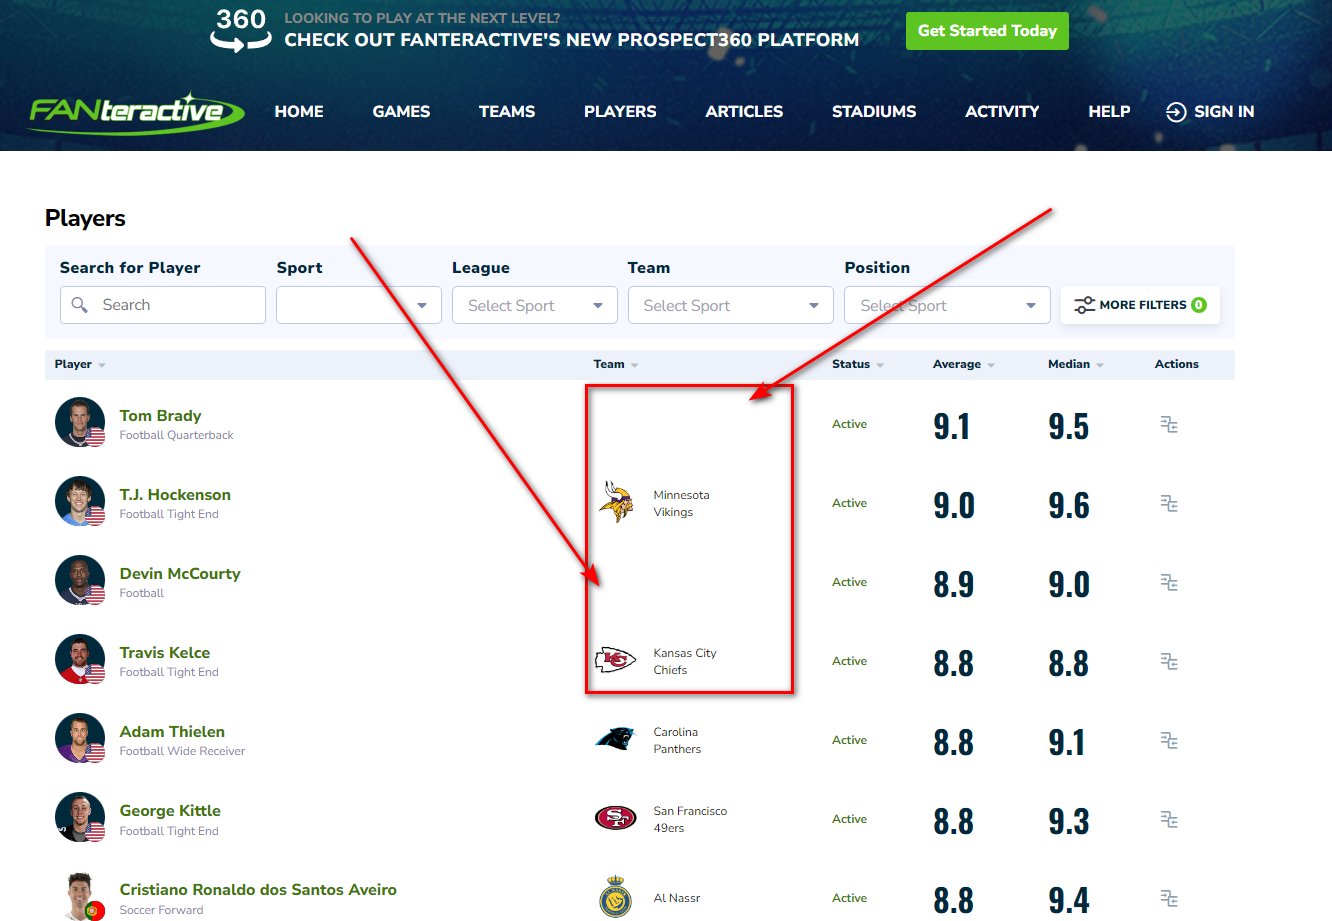Click the Get Started Today button
Image resolution: width=1332 pixels, height=921 pixels.
coord(987,31)
